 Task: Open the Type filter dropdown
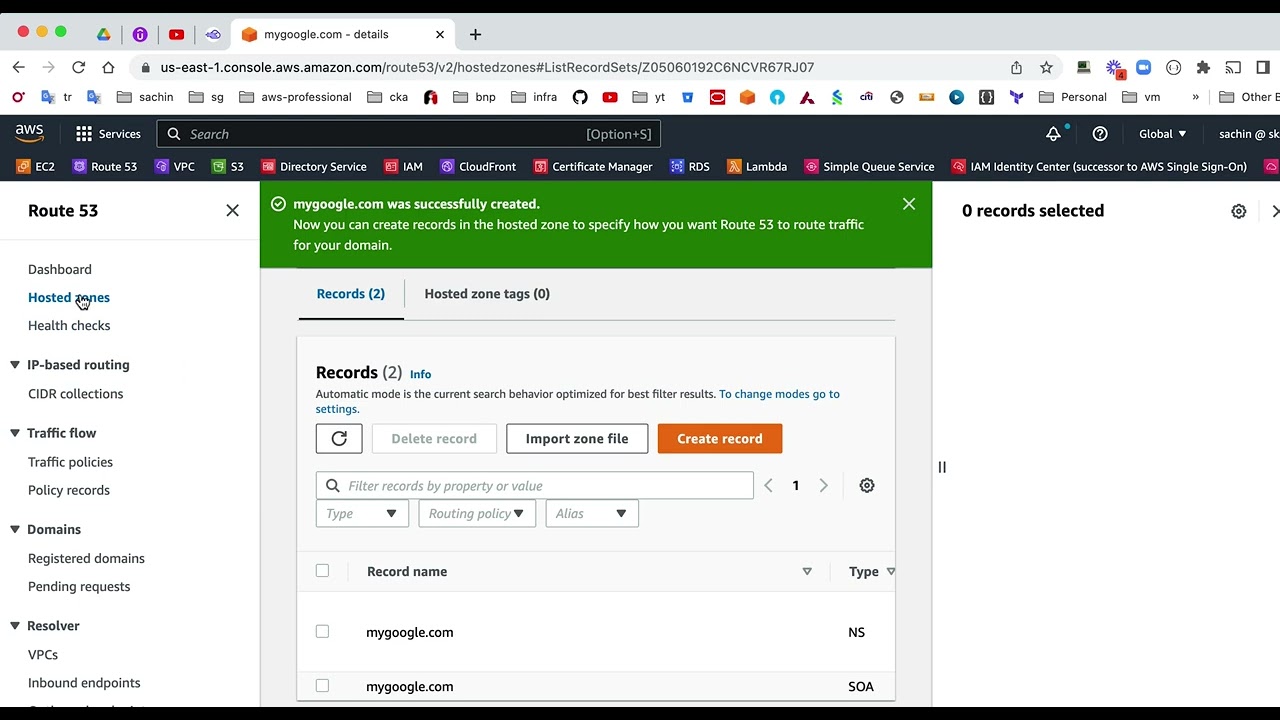pyautogui.click(x=362, y=514)
